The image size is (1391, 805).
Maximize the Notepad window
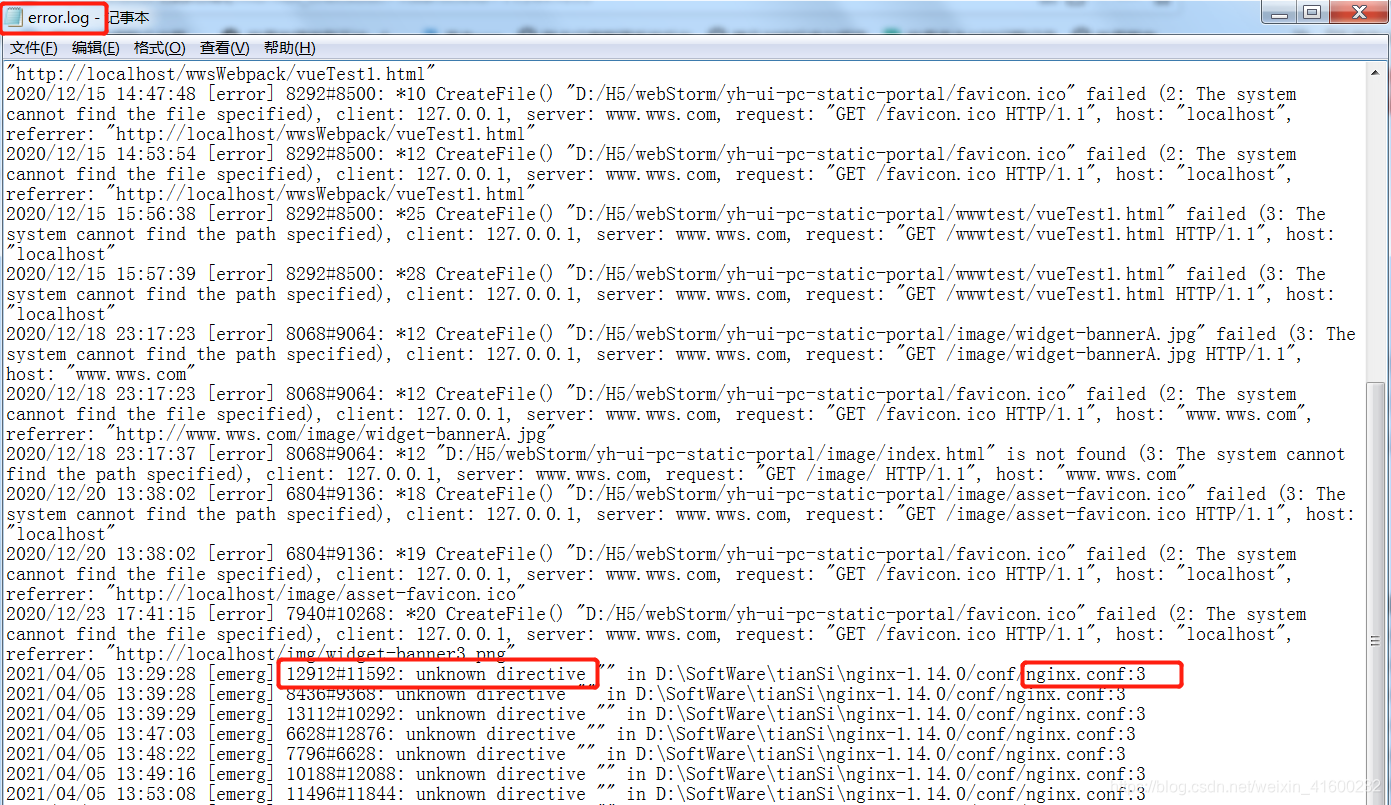click(x=1310, y=12)
